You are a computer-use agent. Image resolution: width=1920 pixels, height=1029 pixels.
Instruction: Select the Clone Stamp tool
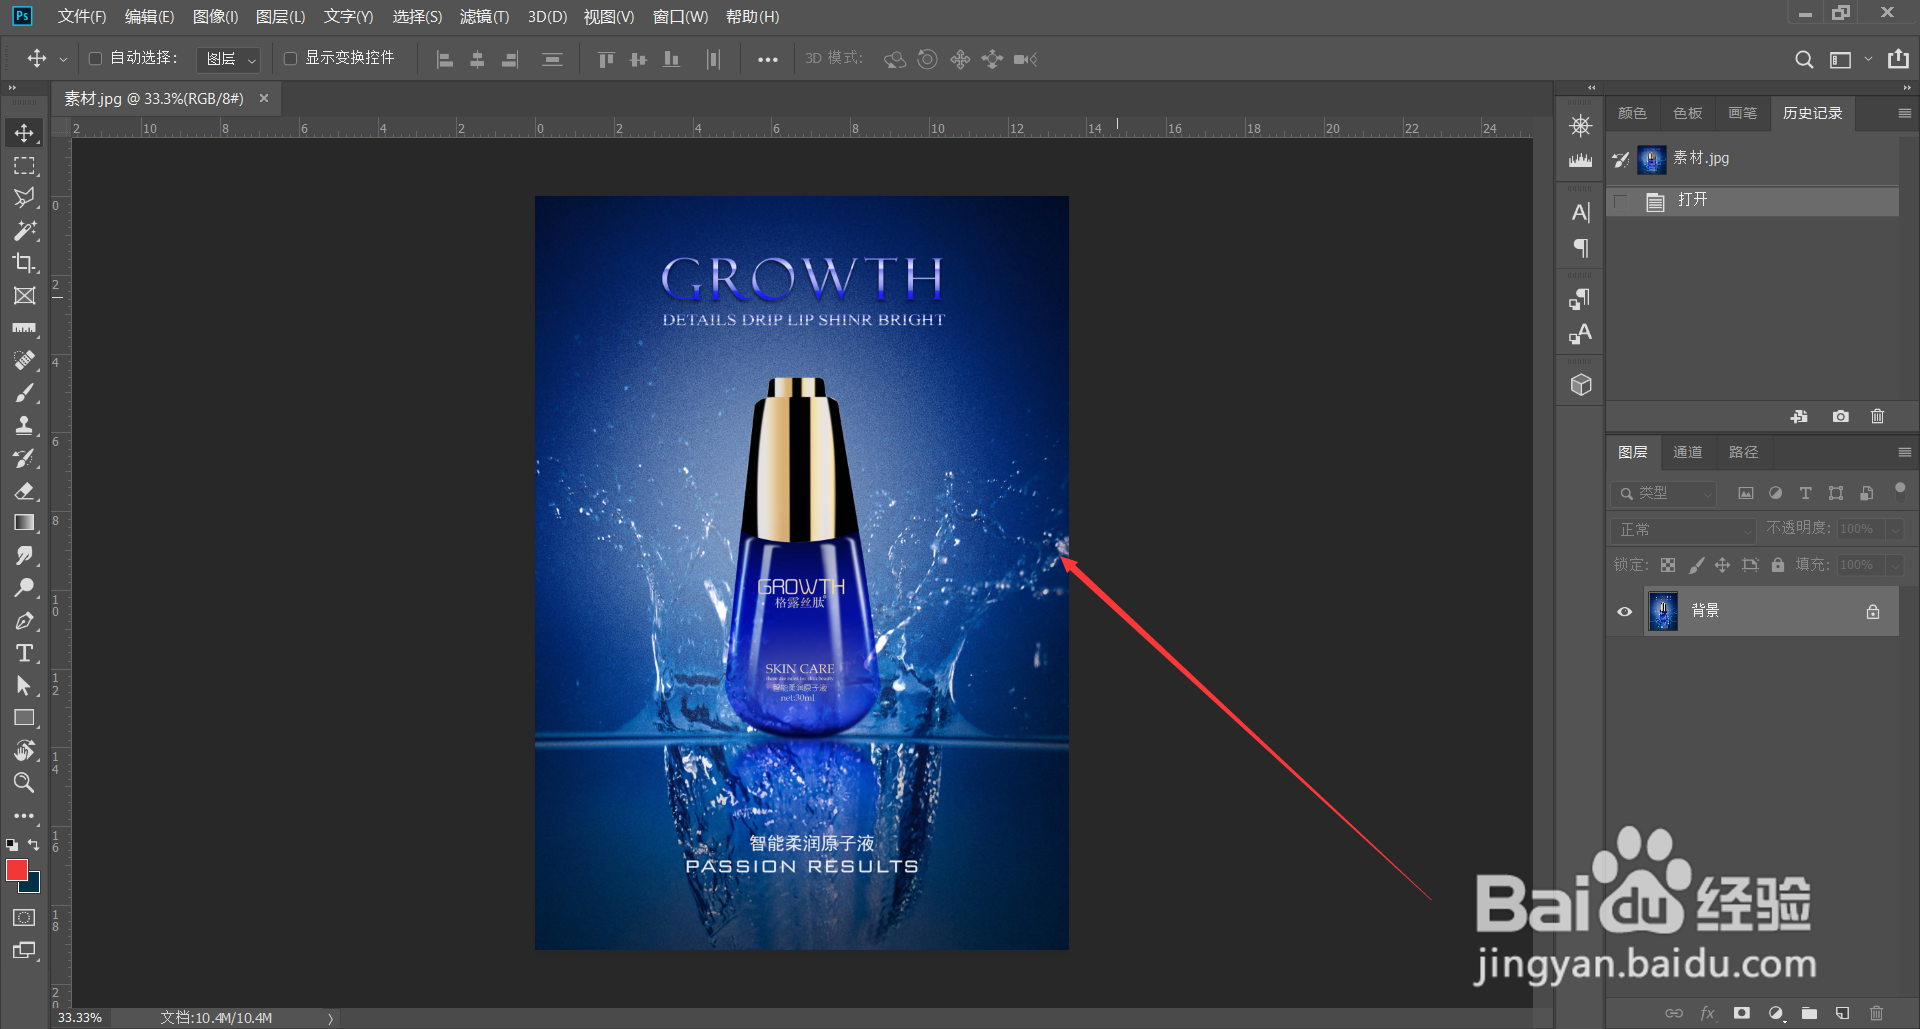(x=24, y=426)
